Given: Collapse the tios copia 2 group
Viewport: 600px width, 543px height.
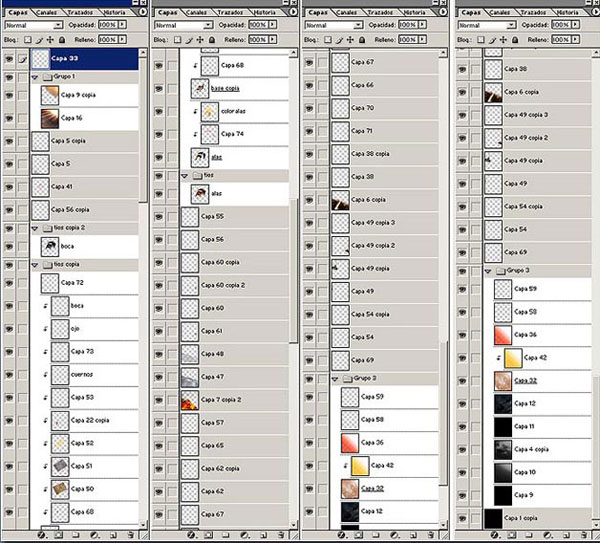Looking at the screenshot, I should 35,228.
